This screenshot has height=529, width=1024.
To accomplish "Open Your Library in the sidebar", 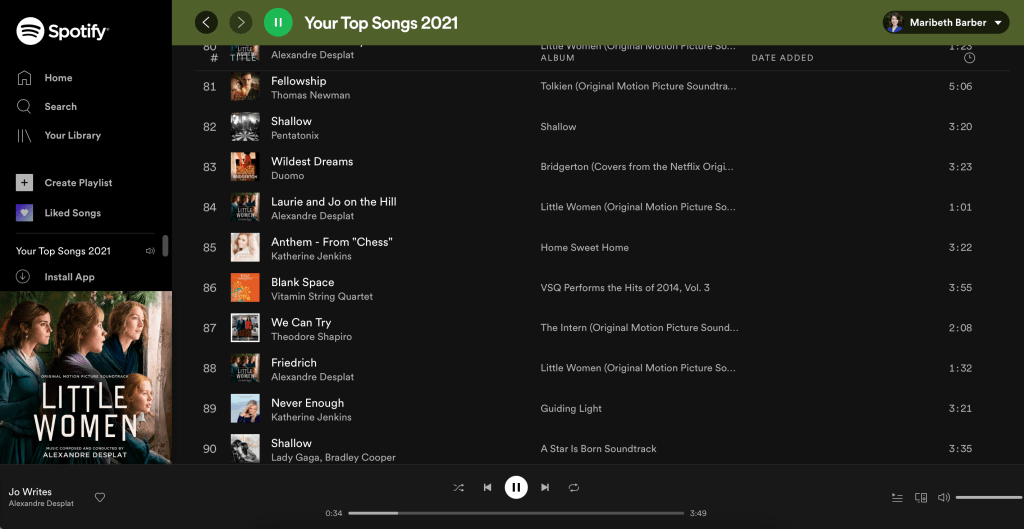I will (72, 135).
